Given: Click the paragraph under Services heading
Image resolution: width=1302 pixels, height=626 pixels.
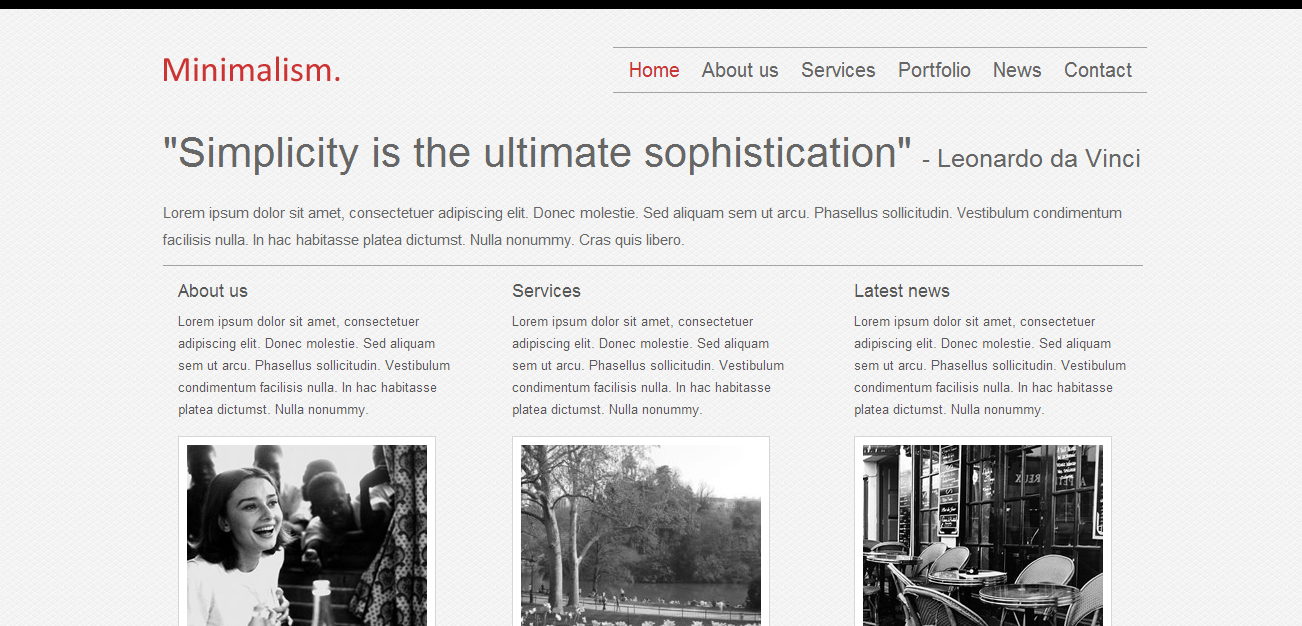Looking at the screenshot, I should point(649,366).
